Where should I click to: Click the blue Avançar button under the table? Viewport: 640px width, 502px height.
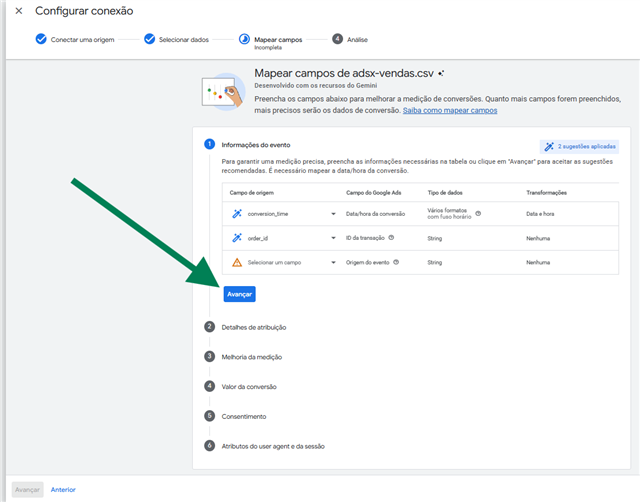click(x=240, y=294)
